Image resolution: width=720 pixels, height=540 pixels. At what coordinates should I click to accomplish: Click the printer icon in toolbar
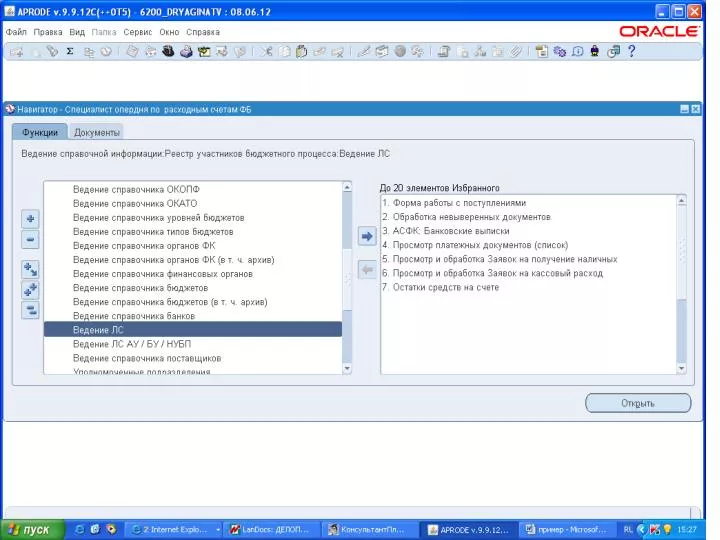coord(185,51)
